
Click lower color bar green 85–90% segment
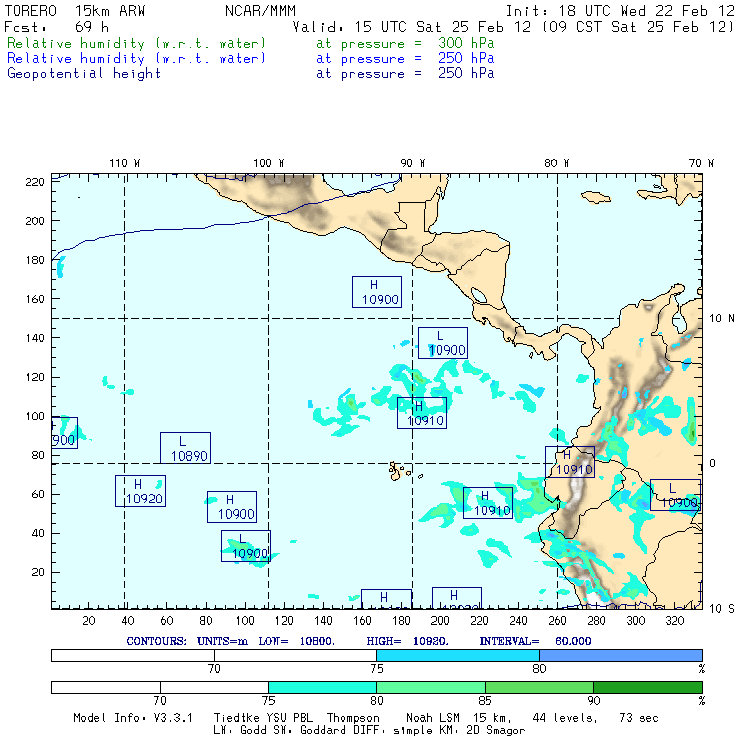[539, 687]
